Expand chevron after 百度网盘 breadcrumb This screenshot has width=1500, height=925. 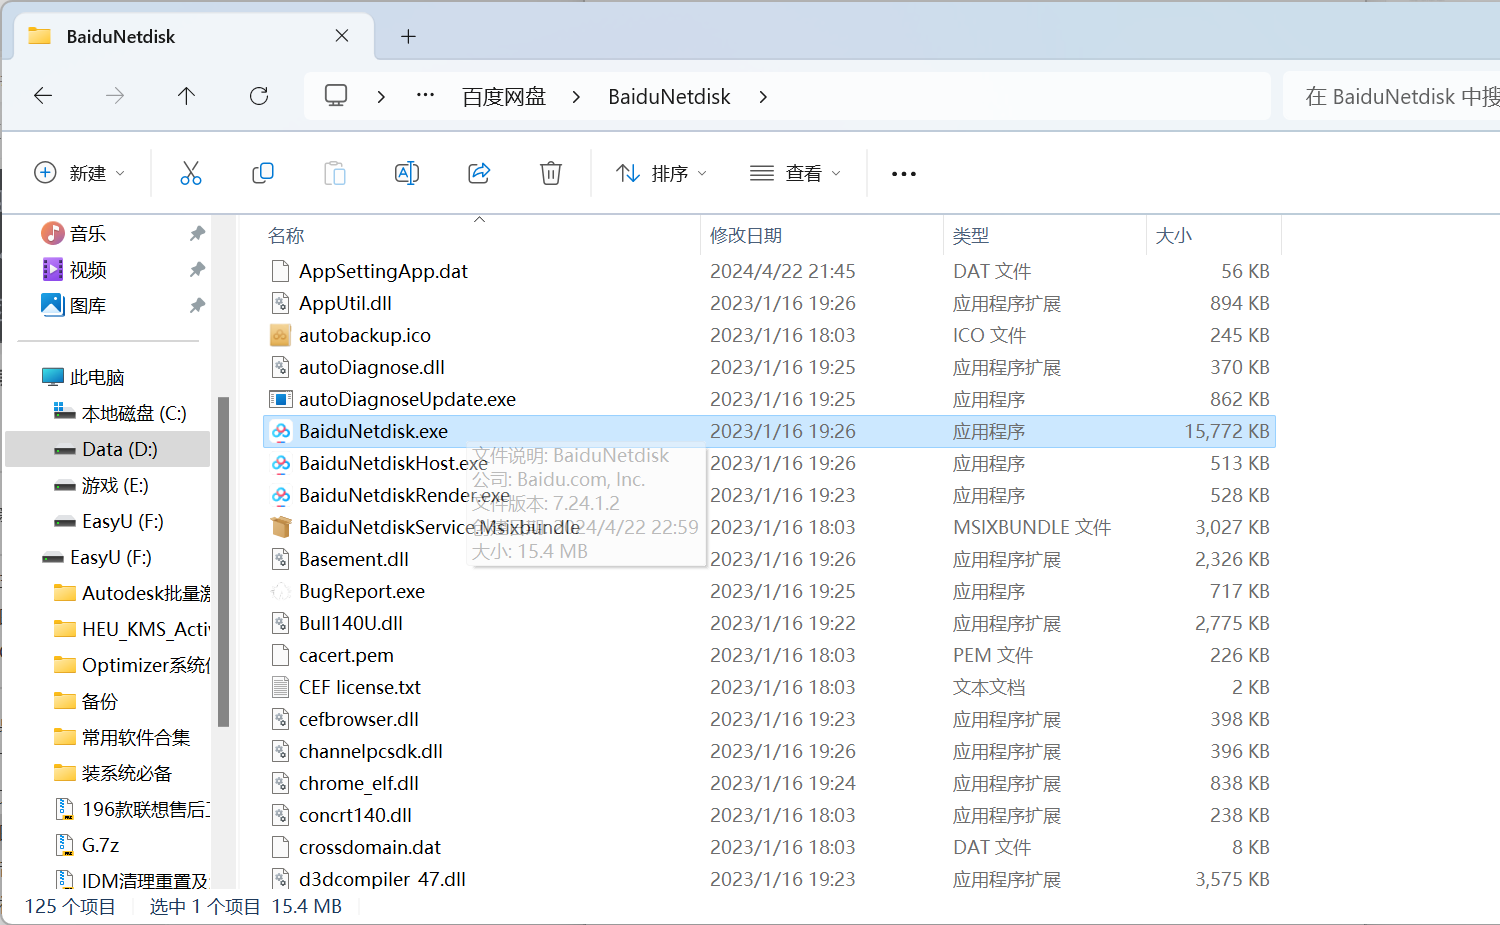[576, 97]
